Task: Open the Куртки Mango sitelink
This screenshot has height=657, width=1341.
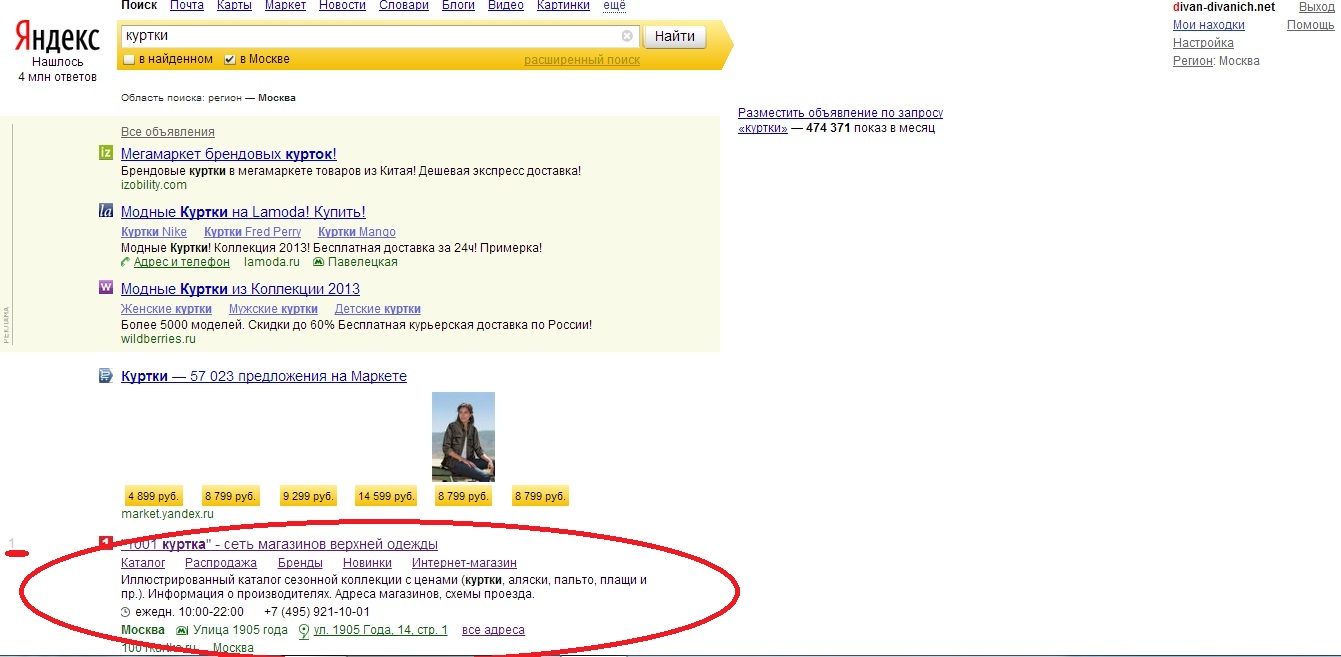Action: [357, 232]
